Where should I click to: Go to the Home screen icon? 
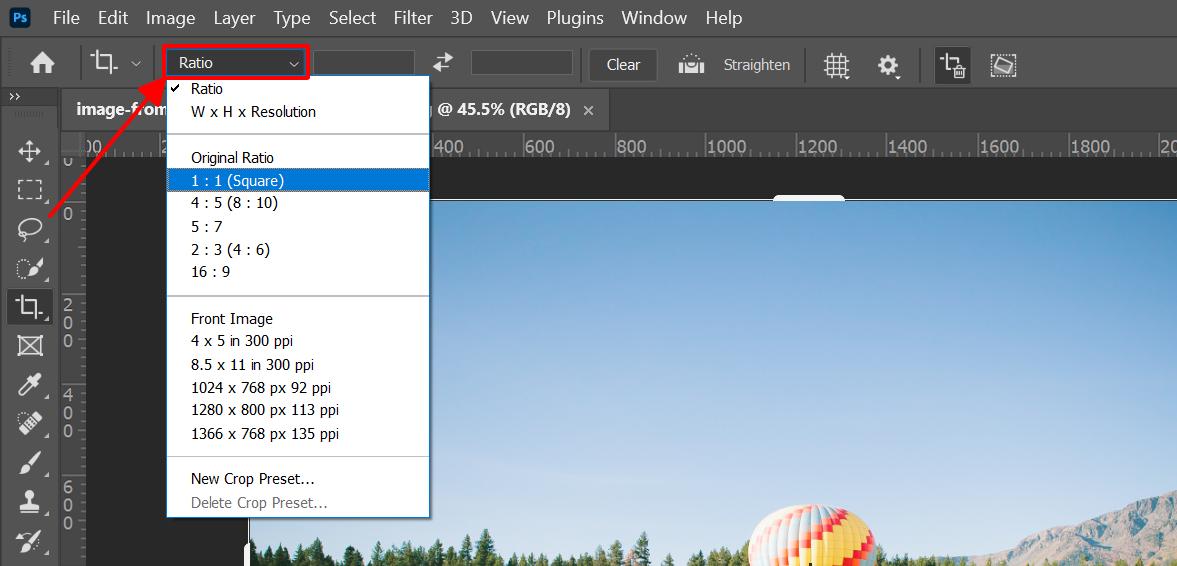(x=42, y=64)
